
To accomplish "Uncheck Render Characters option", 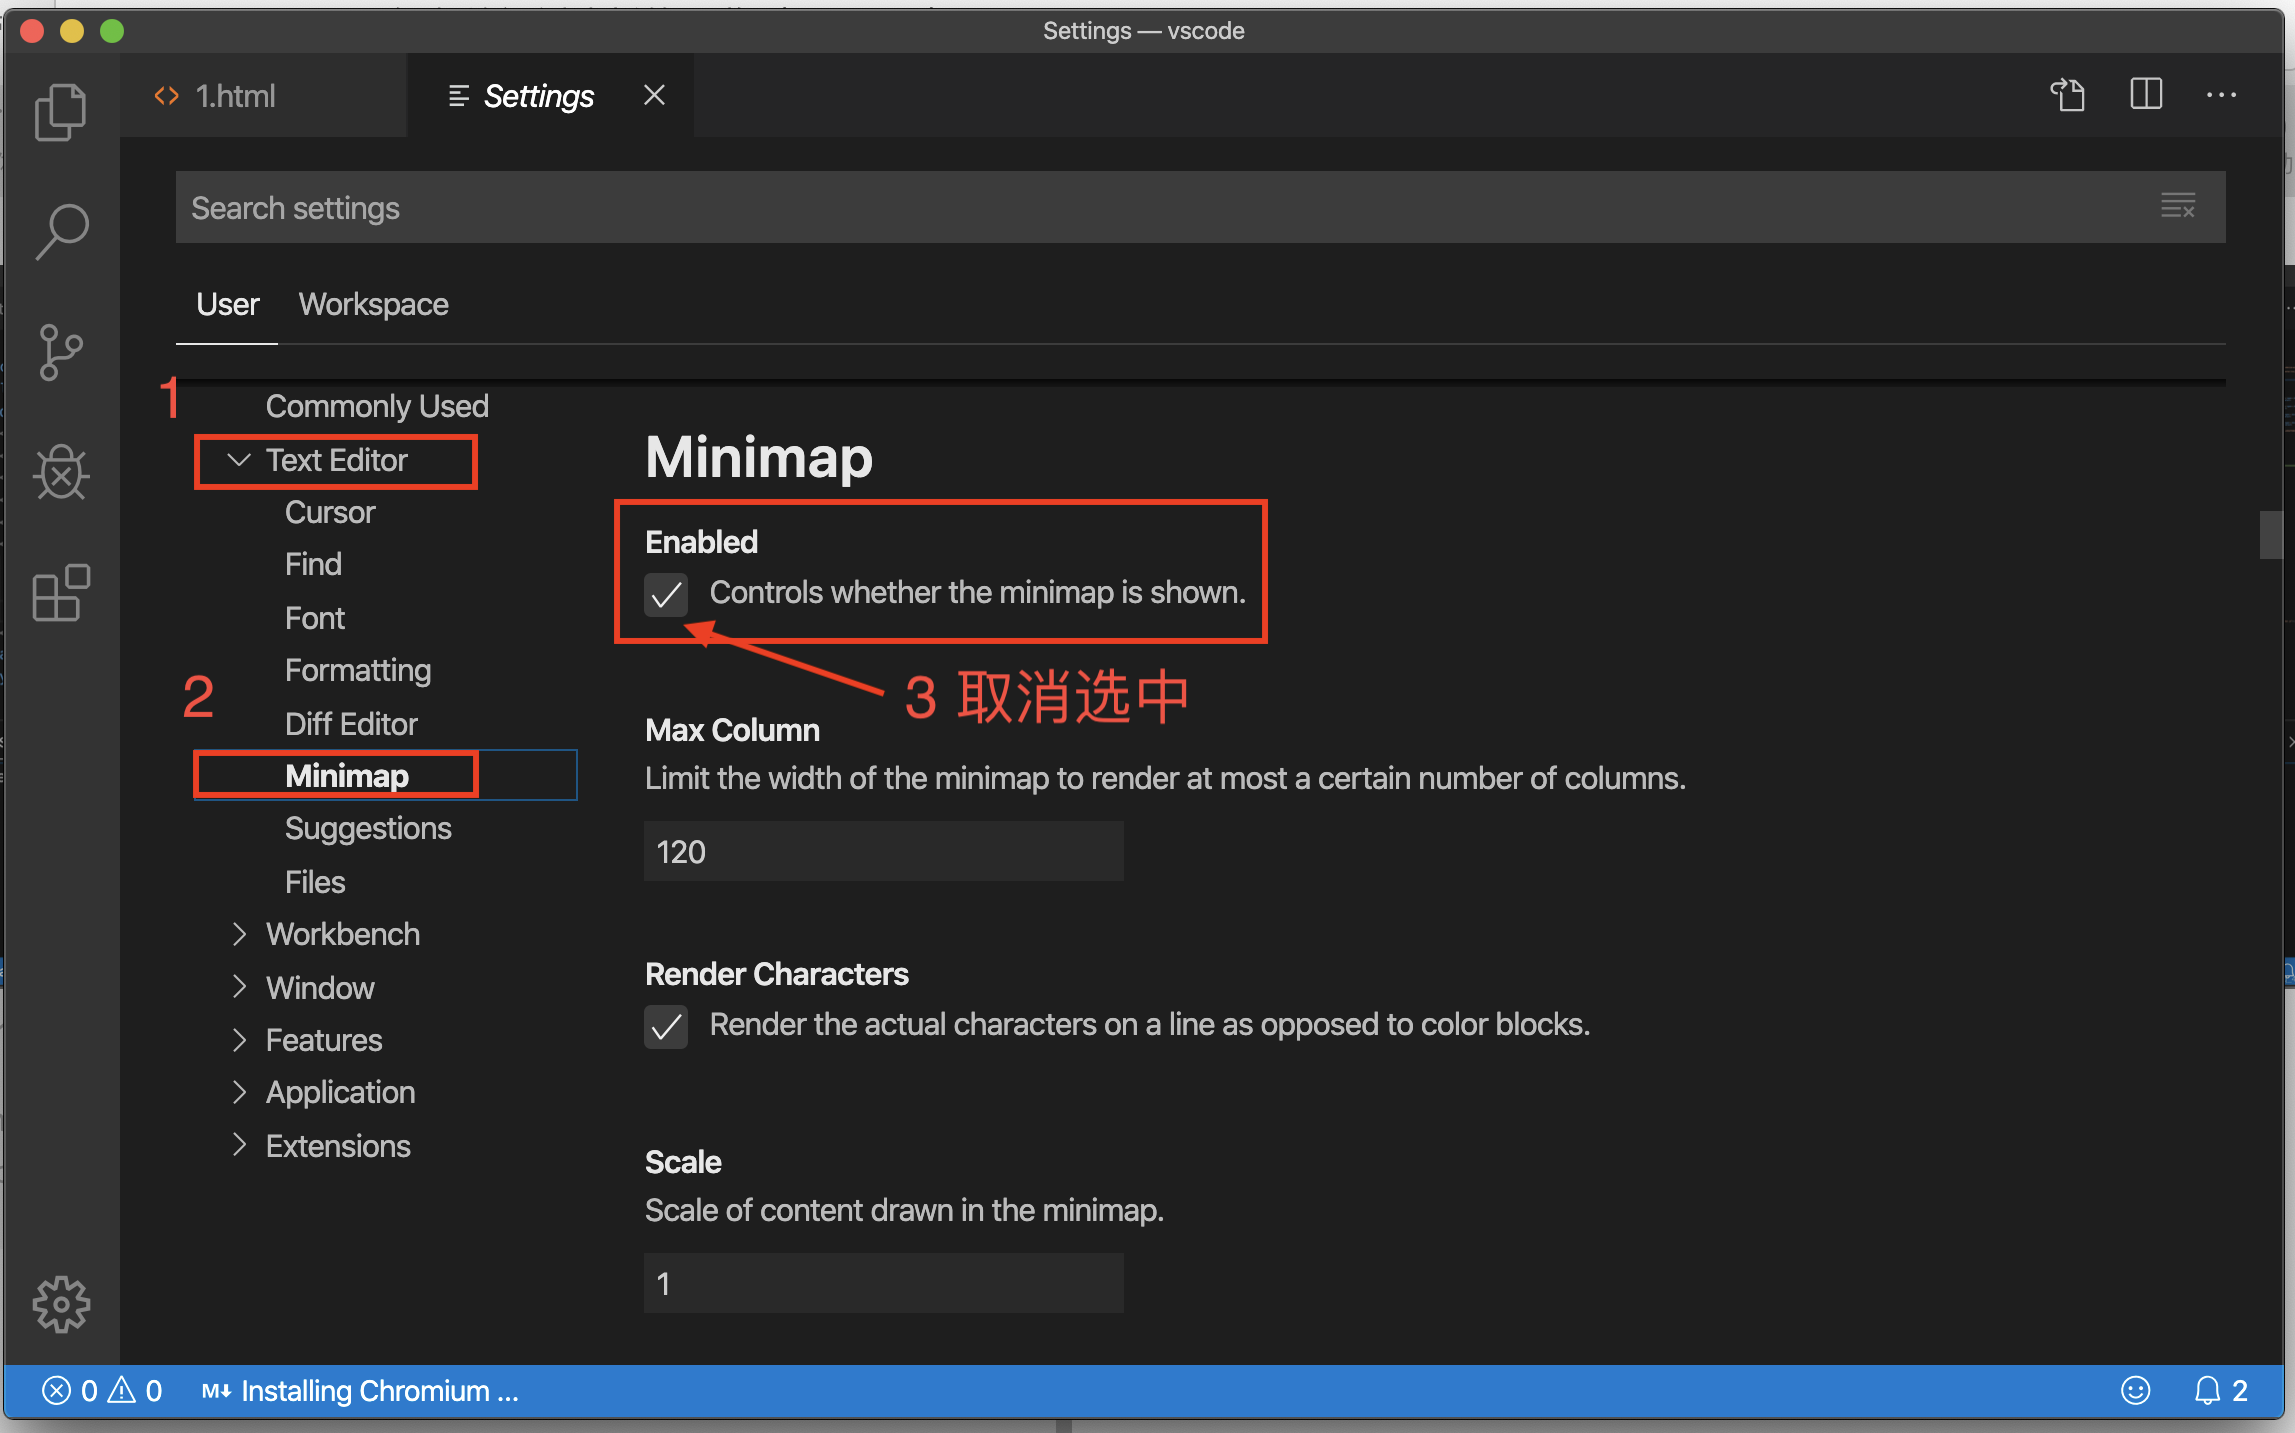I will (x=666, y=1026).
